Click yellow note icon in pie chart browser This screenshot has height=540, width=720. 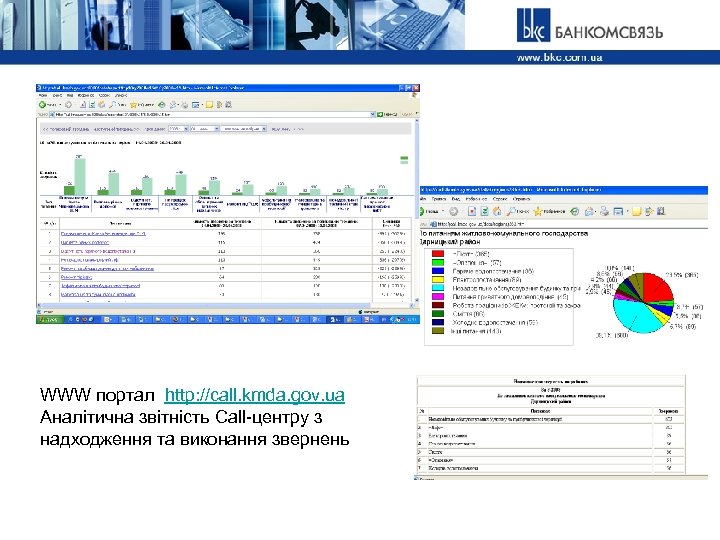click(x=636, y=211)
